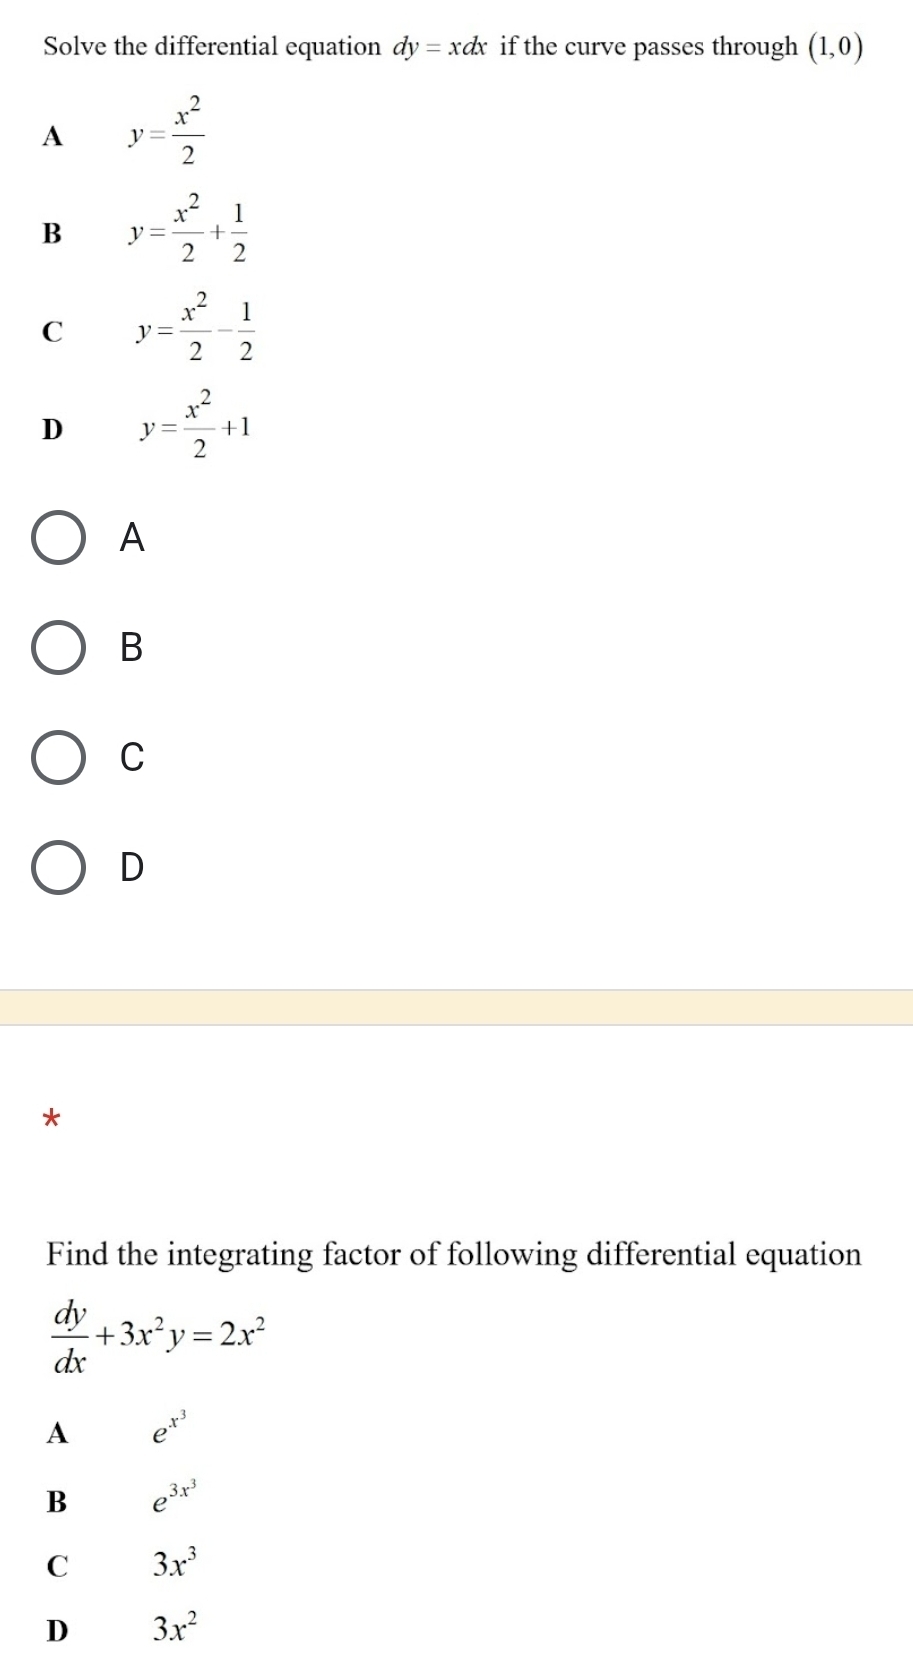Screen dimensions: 913x1677
Task: Choose radio button for answer B
Action: [x=58, y=648]
